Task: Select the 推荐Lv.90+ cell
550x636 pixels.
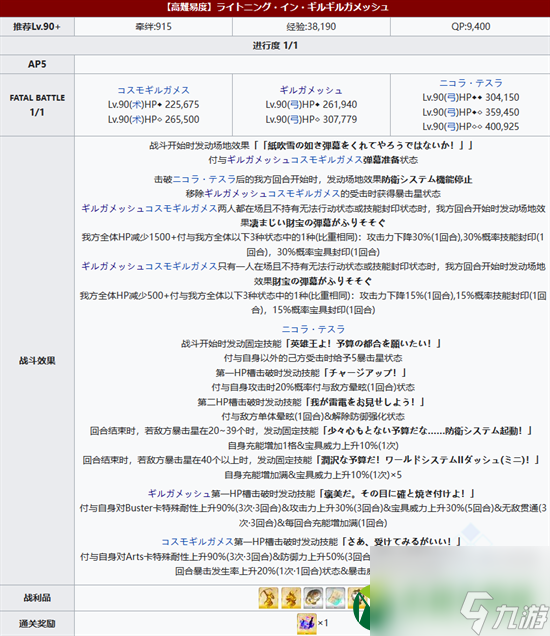Action: (37, 27)
